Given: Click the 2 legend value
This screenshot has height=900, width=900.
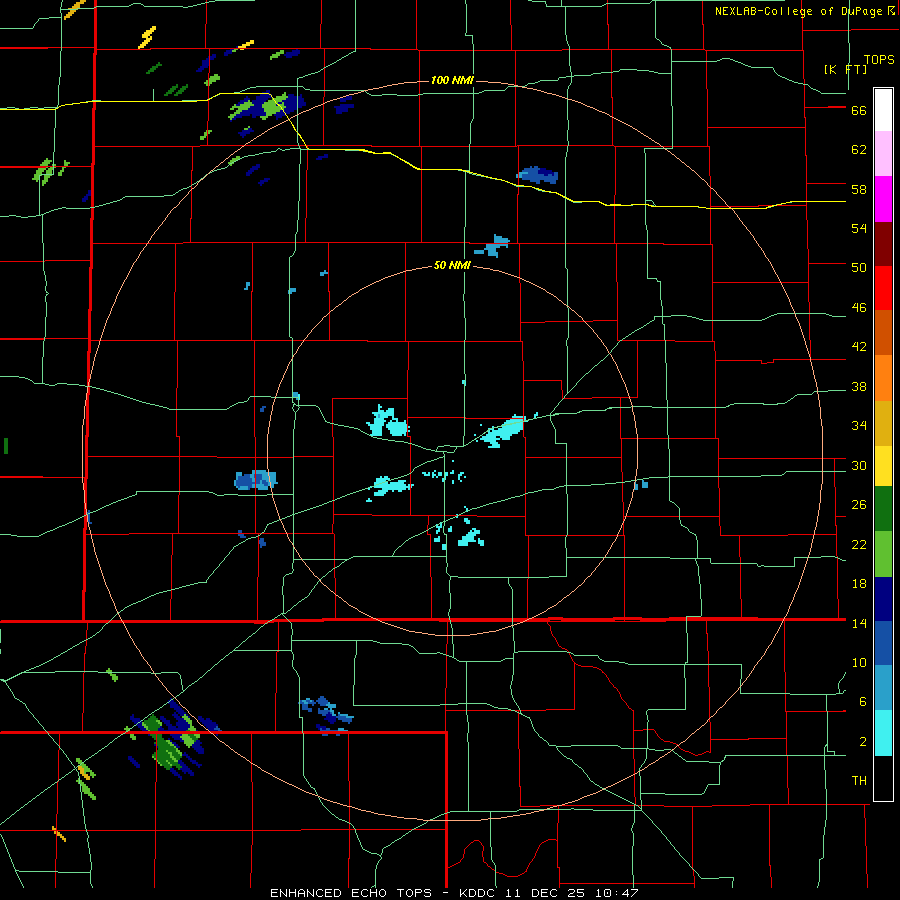Looking at the screenshot, I should [x=863, y=742].
